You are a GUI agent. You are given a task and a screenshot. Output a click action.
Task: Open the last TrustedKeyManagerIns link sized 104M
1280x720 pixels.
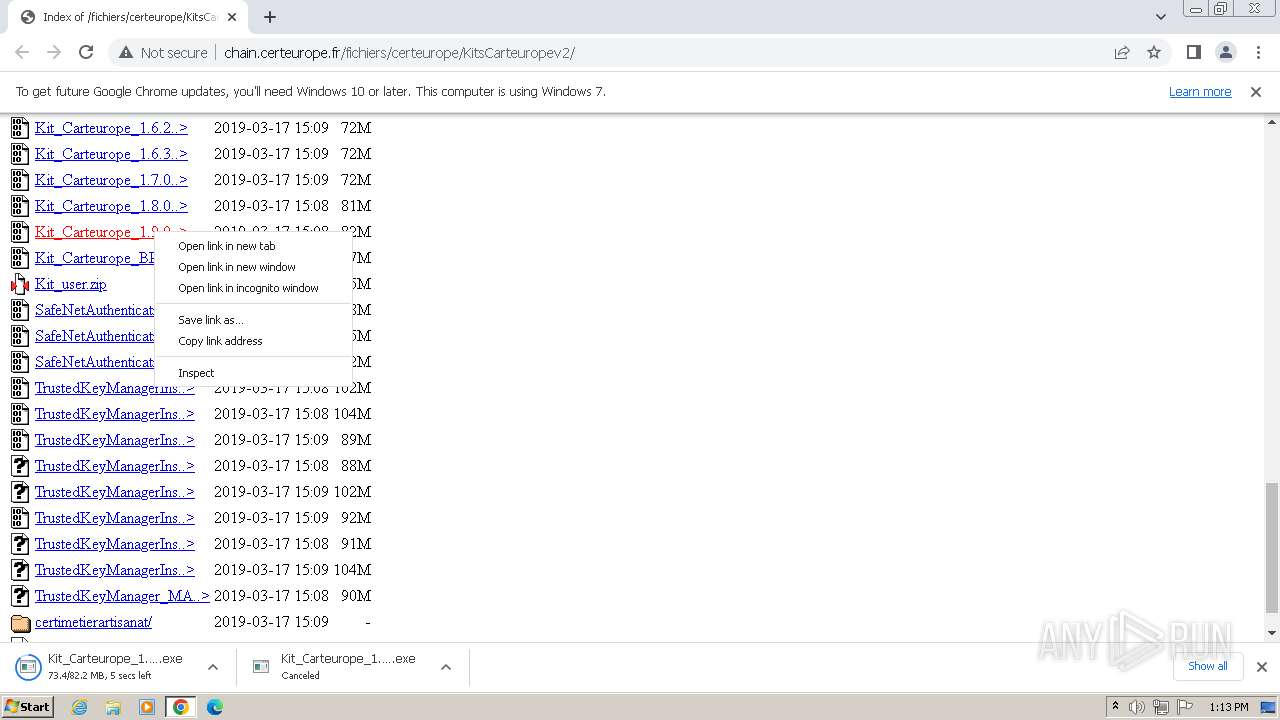[x=115, y=570]
